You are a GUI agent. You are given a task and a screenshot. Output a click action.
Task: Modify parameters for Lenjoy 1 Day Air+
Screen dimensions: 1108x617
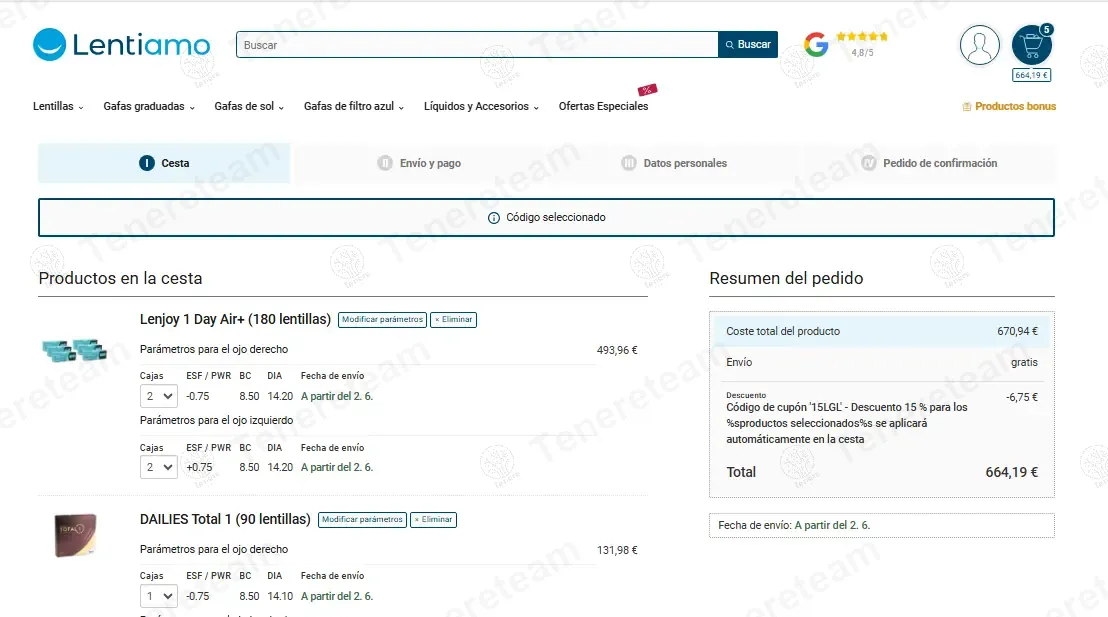[x=382, y=319]
